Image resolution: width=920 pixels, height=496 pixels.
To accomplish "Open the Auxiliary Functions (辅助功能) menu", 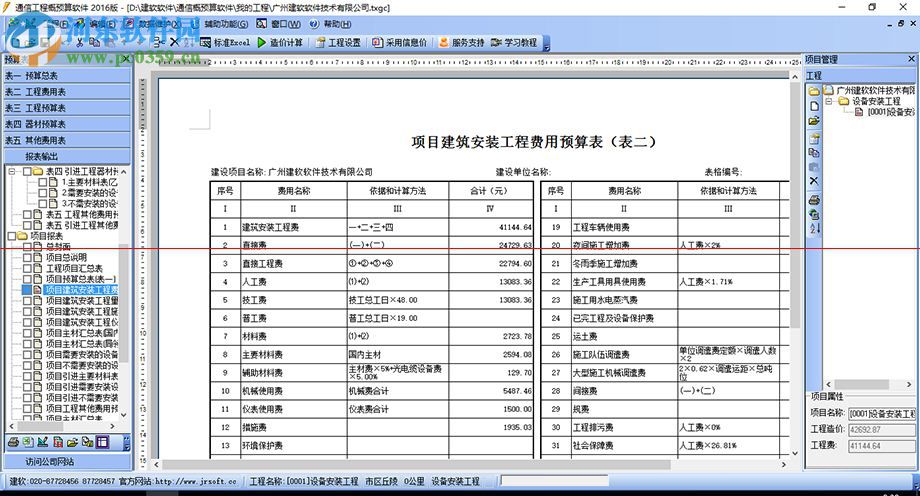I will click(226, 24).
